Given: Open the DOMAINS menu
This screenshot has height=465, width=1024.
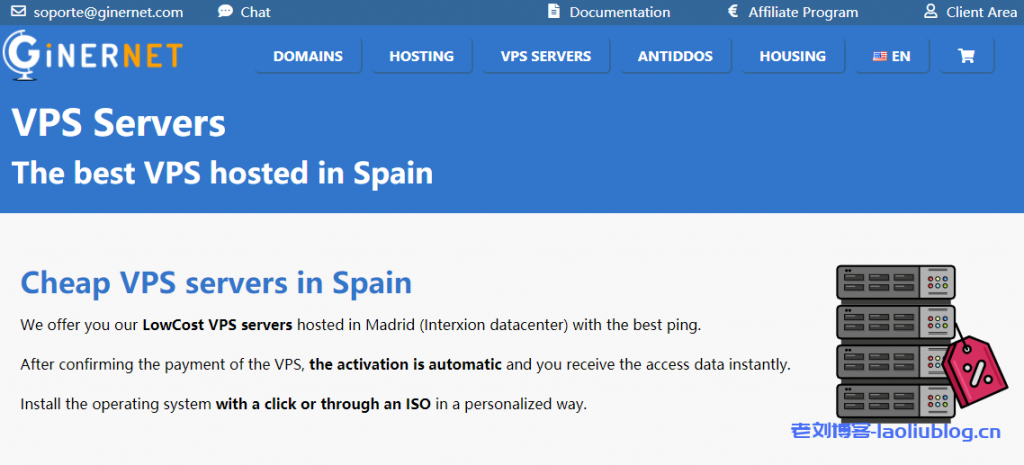Looking at the screenshot, I should tap(308, 56).
